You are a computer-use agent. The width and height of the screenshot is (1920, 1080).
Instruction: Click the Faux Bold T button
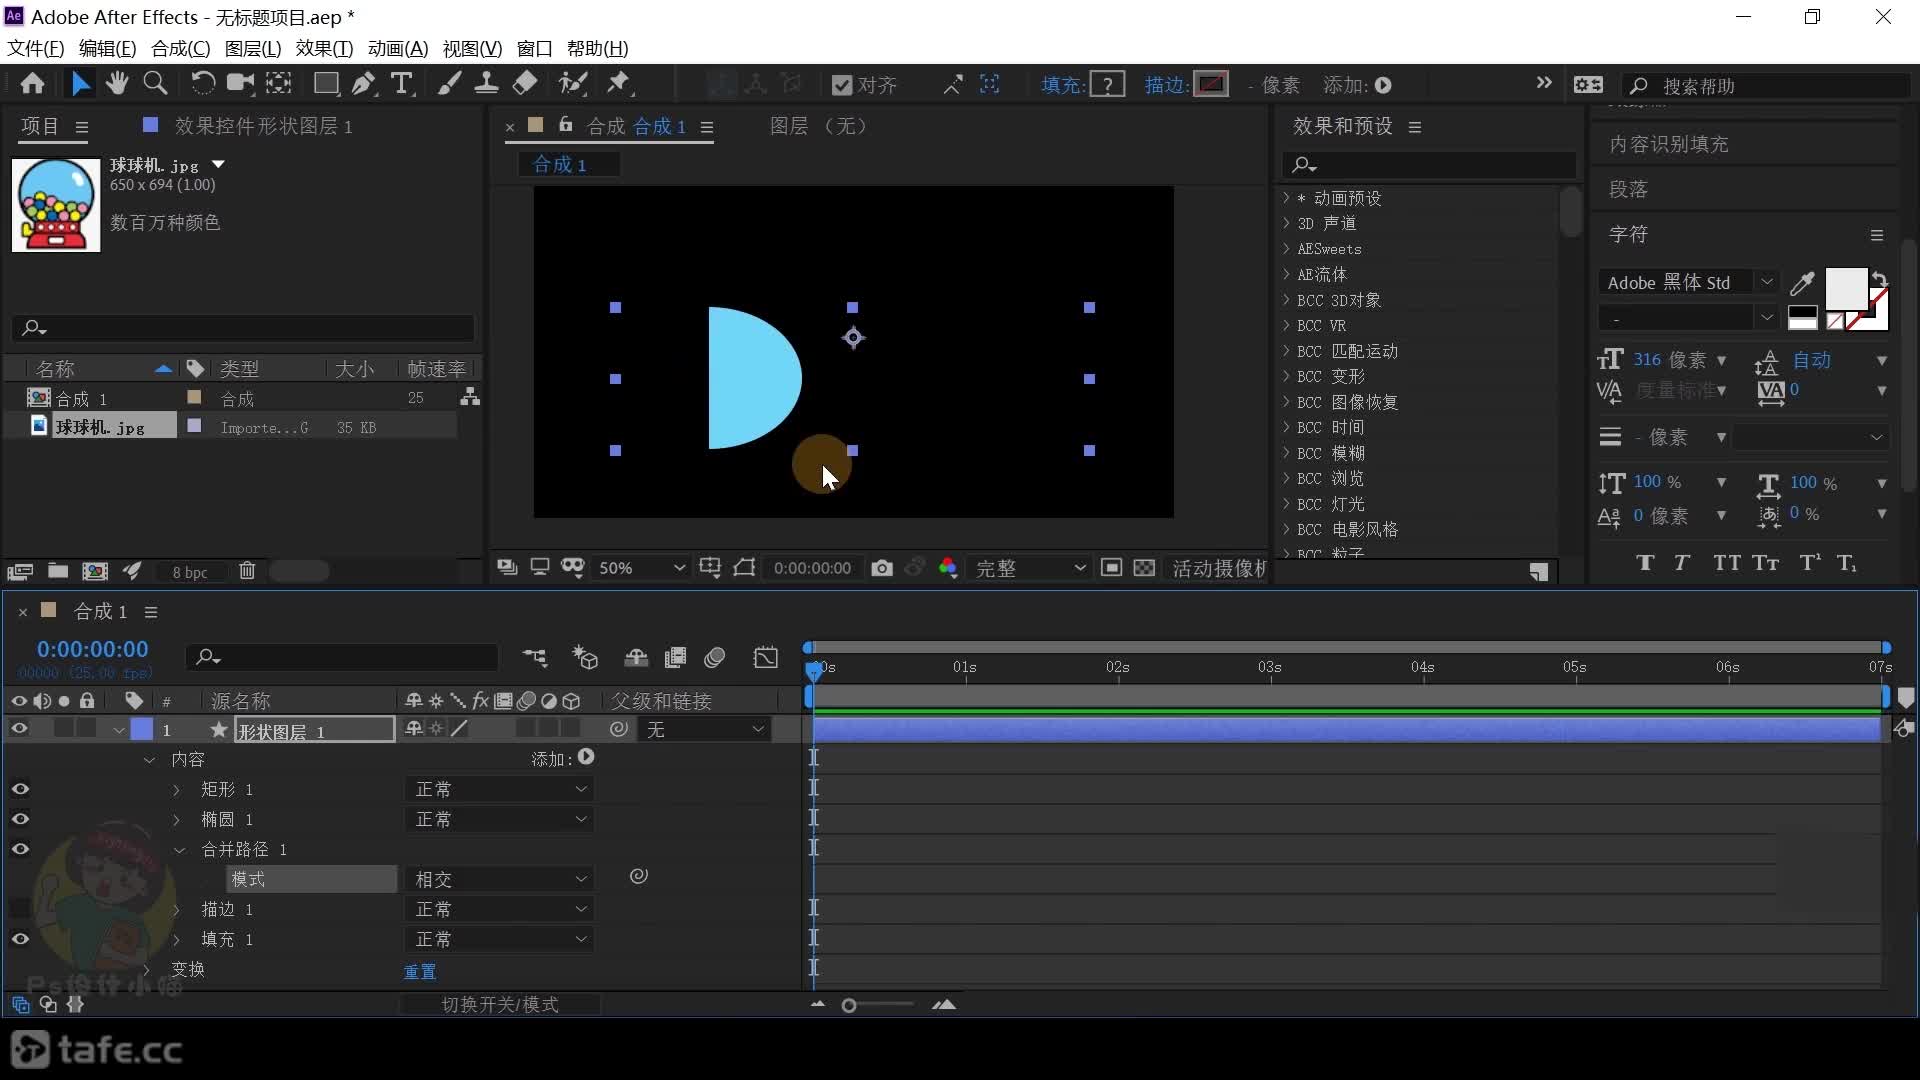(x=1645, y=562)
